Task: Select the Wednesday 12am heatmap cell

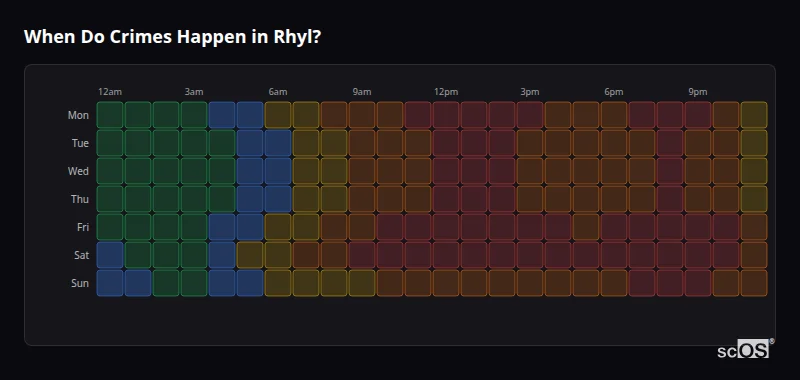Action: pyautogui.click(x=110, y=171)
